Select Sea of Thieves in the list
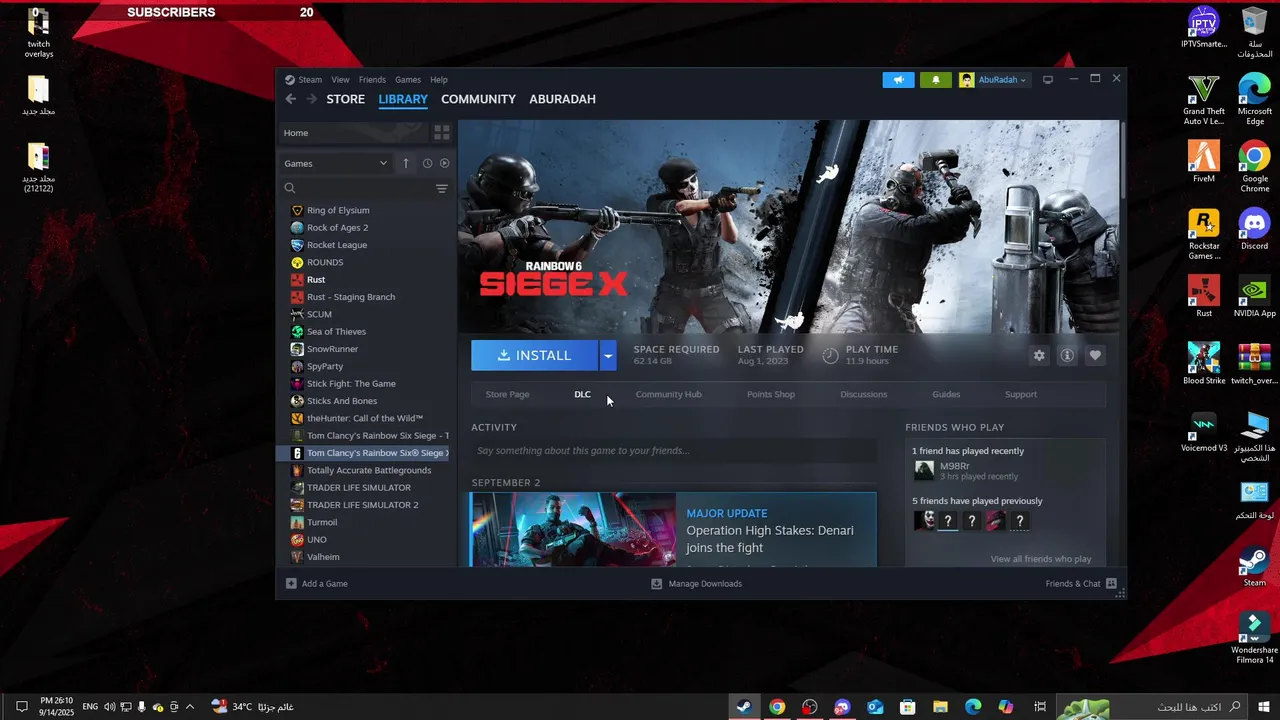The width and height of the screenshot is (1280, 720). (x=336, y=331)
